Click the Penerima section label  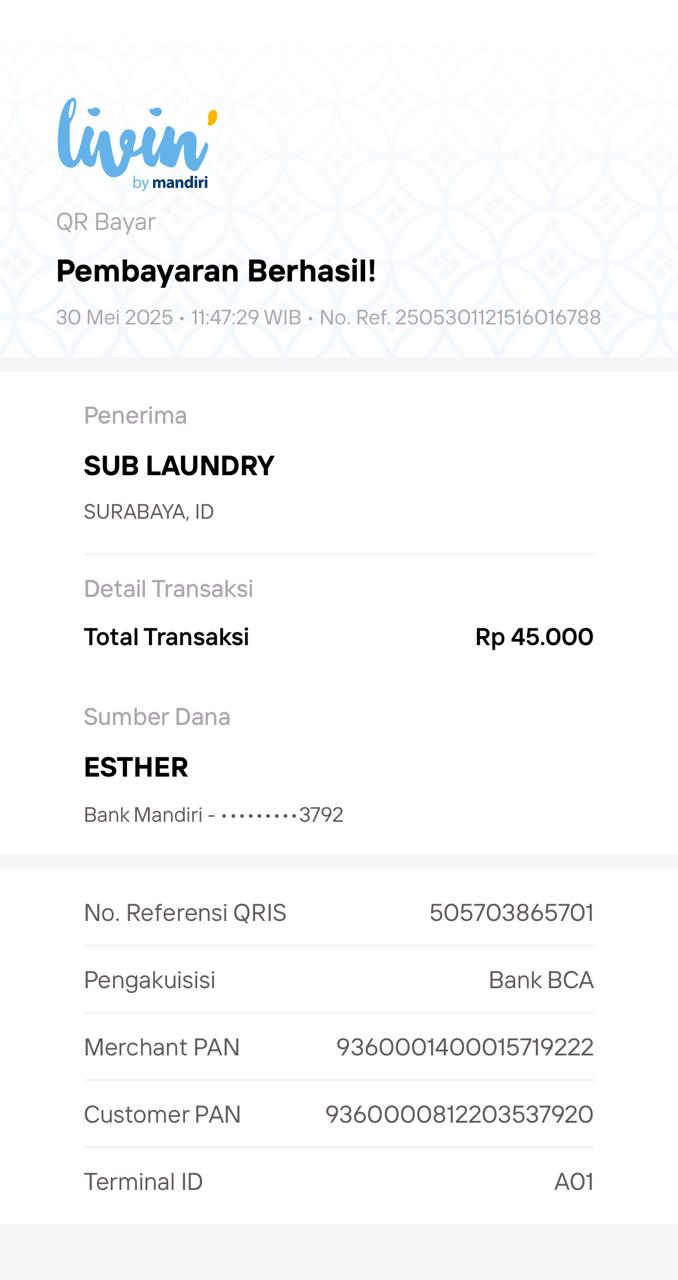[x=135, y=415]
